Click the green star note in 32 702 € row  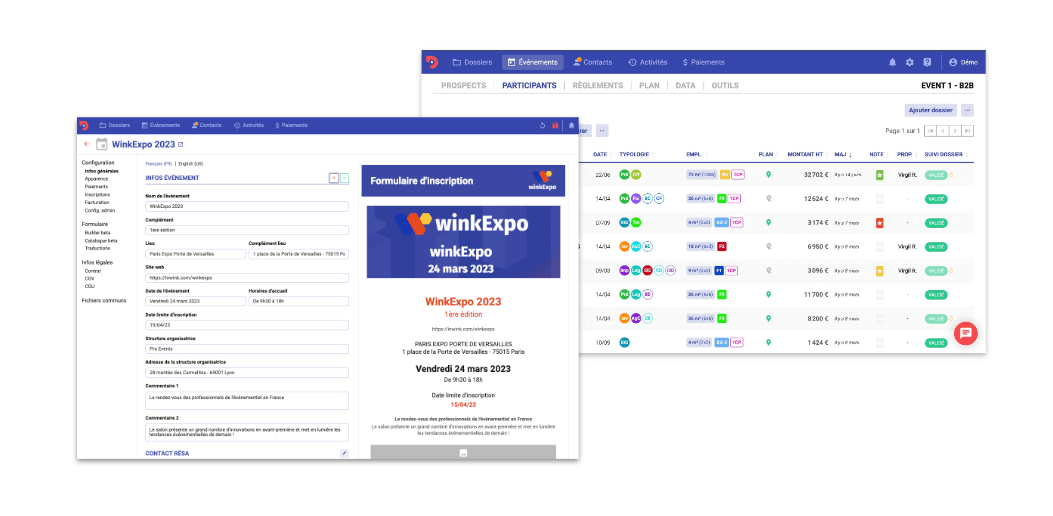[879, 175]
